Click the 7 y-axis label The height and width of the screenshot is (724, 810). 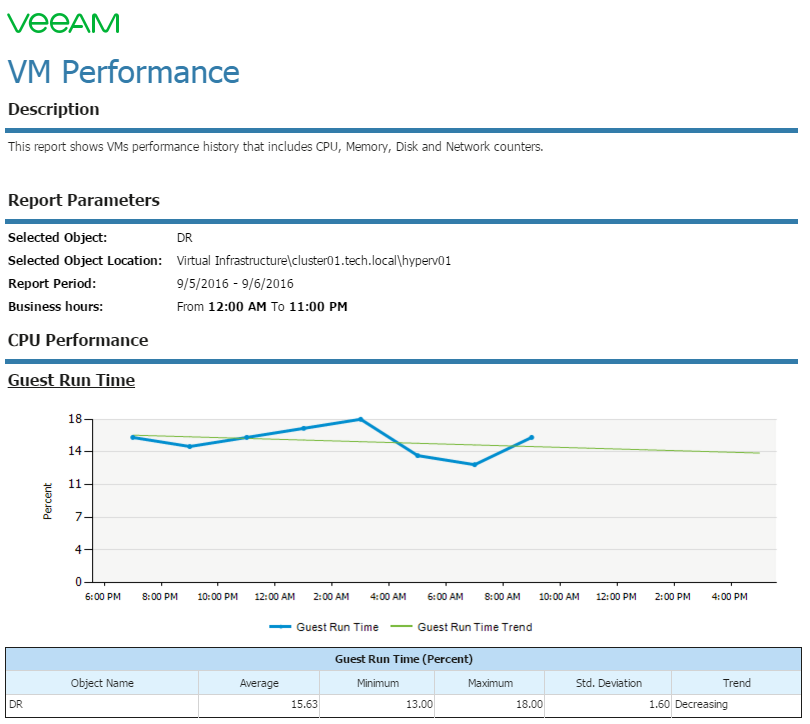tap(79, 517)
